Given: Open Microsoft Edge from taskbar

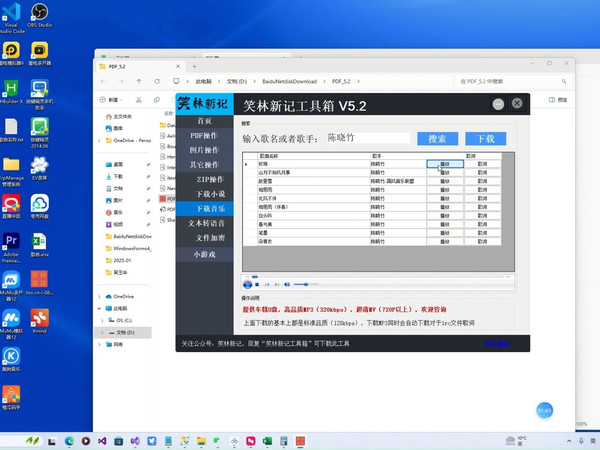Looking at the screenshot, I should tap(69, 441).
